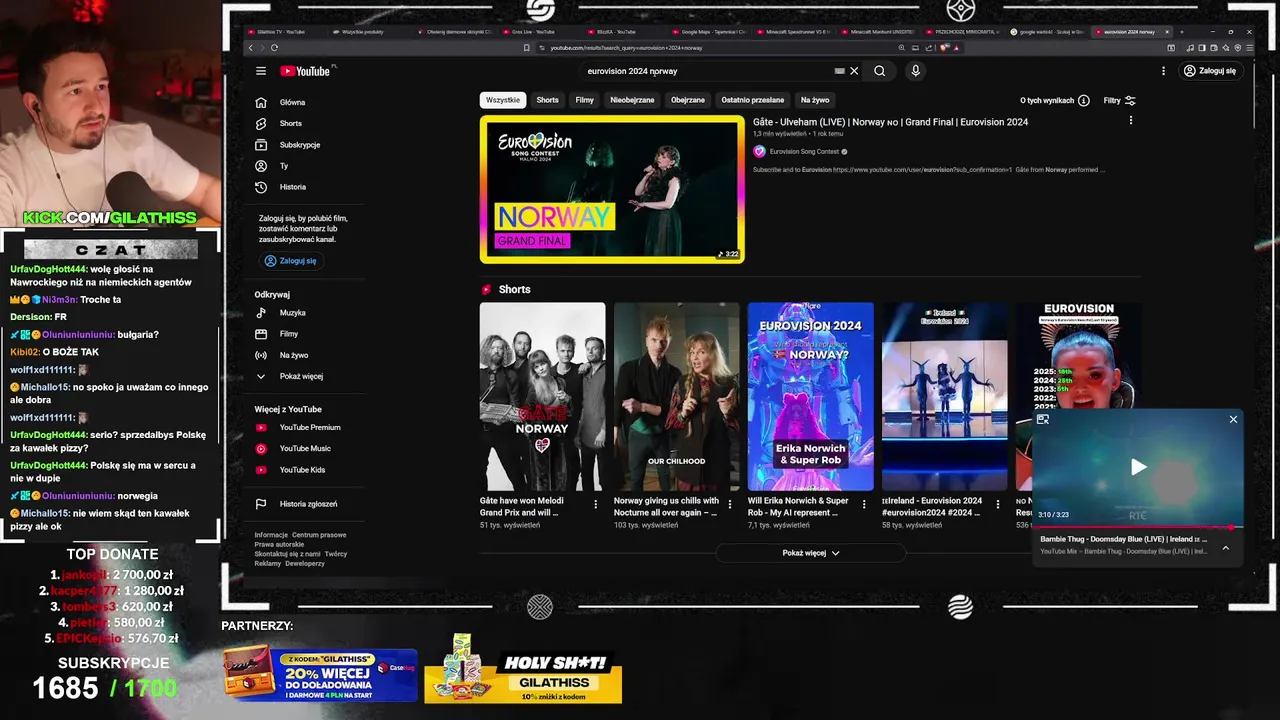Image resolution: width=1280 pixels, height=720 pixels.
Task: Open more options for Gåte Ulveham video
Action: coord(1131,121)
